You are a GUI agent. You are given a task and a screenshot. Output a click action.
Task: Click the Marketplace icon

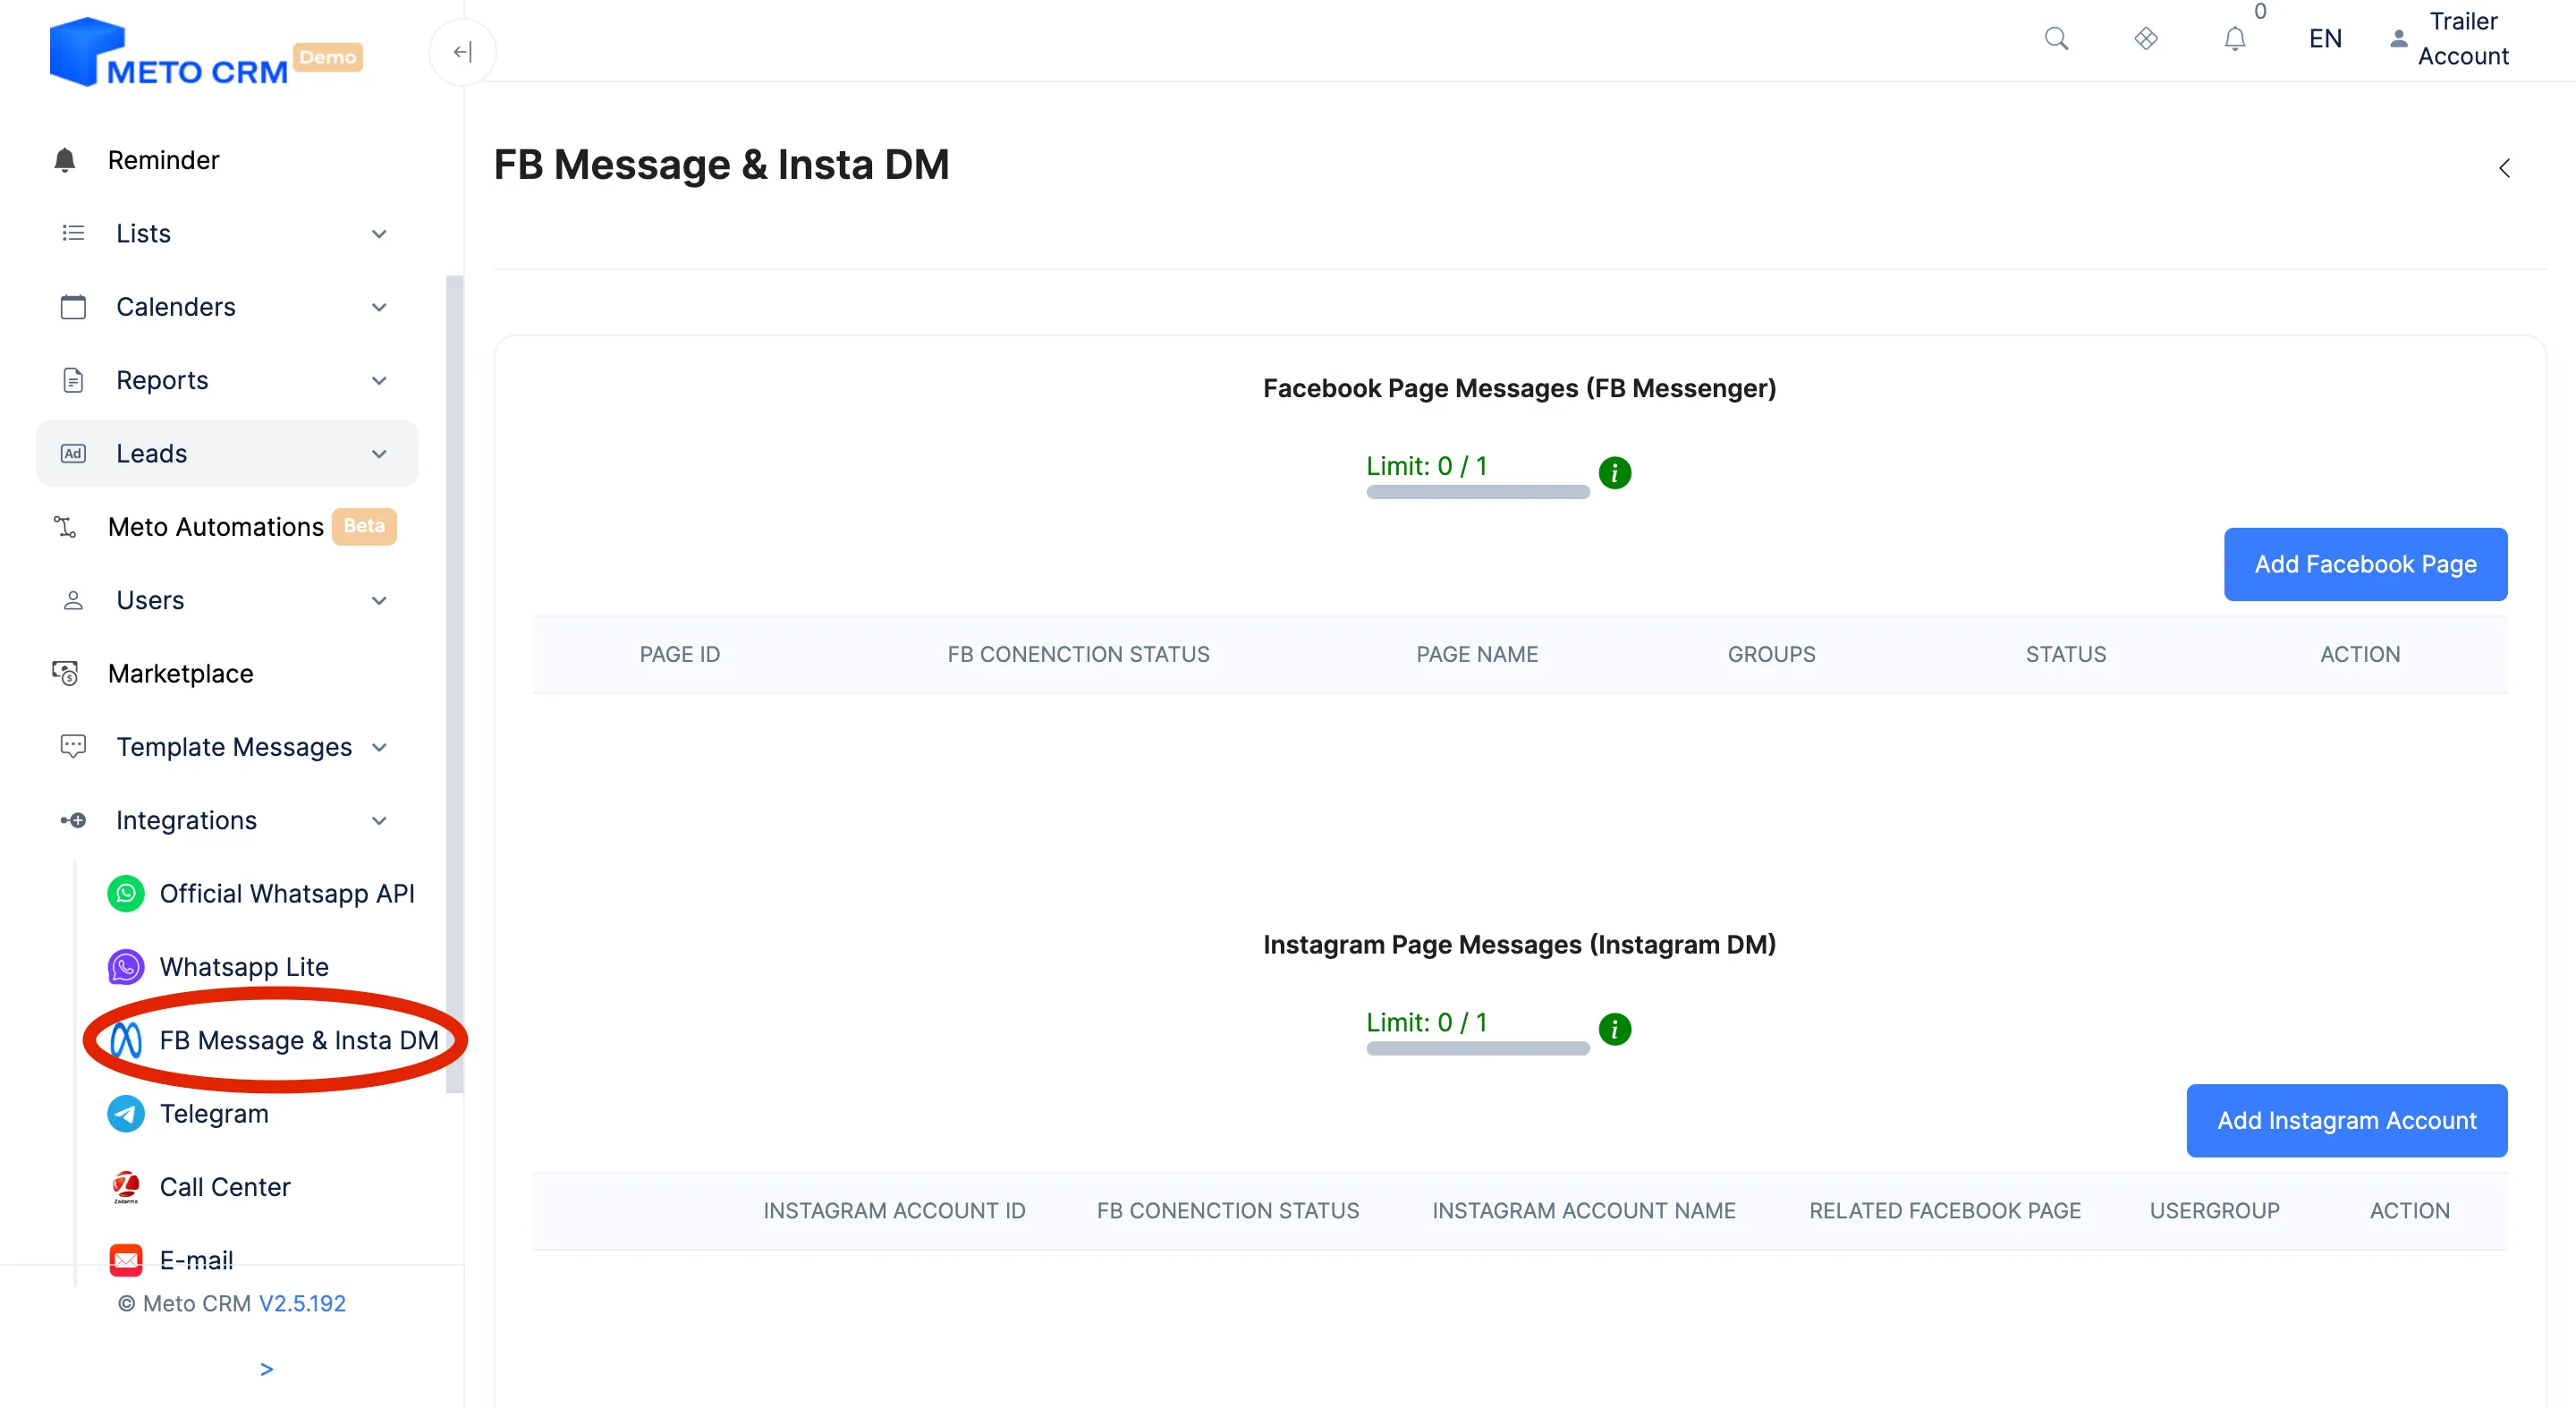click(65, 674)
